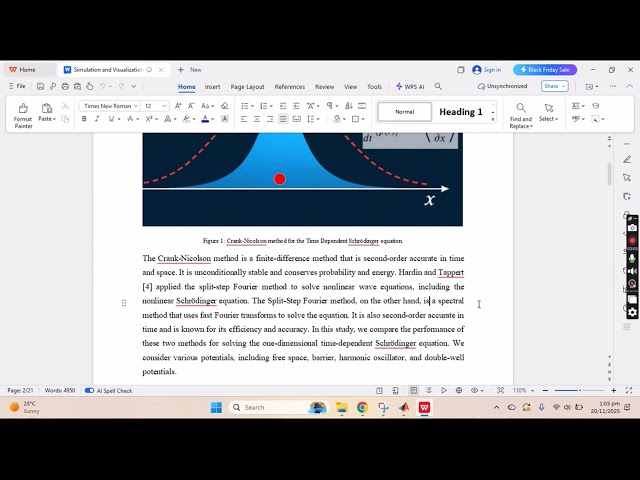640x480 pixels.
Task: Click the Italic formatting button
Action: 97,119
